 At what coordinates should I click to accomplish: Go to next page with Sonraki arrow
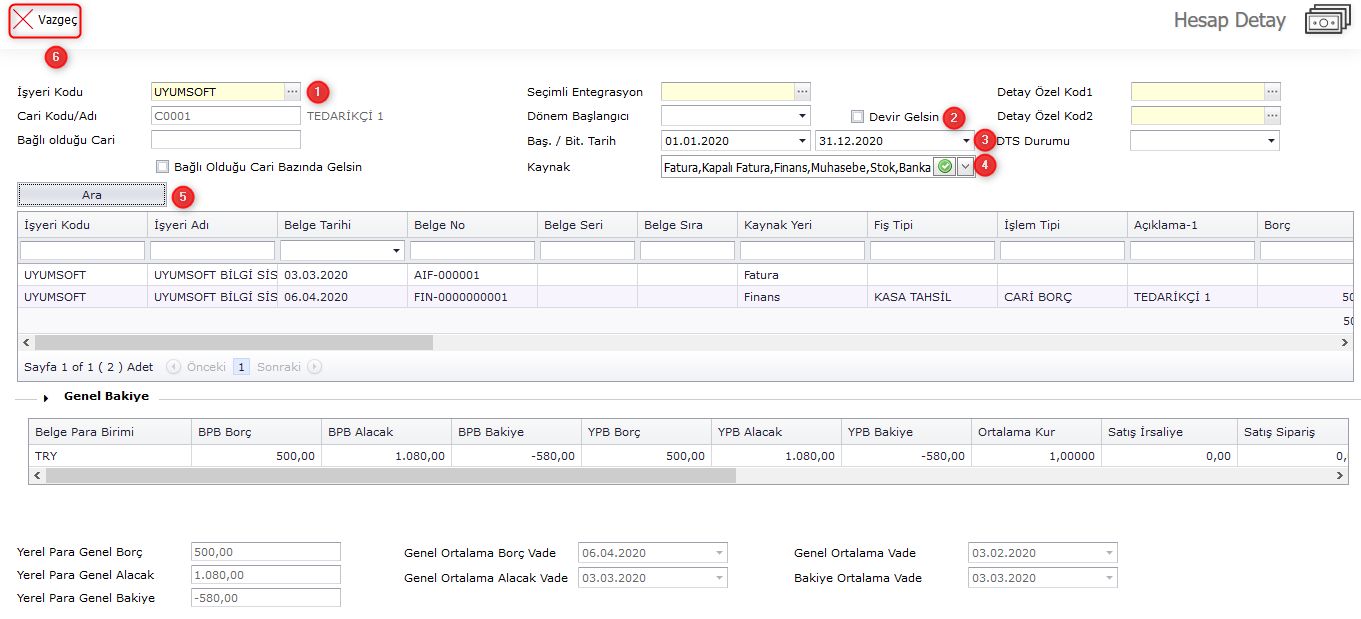[315, 367]
